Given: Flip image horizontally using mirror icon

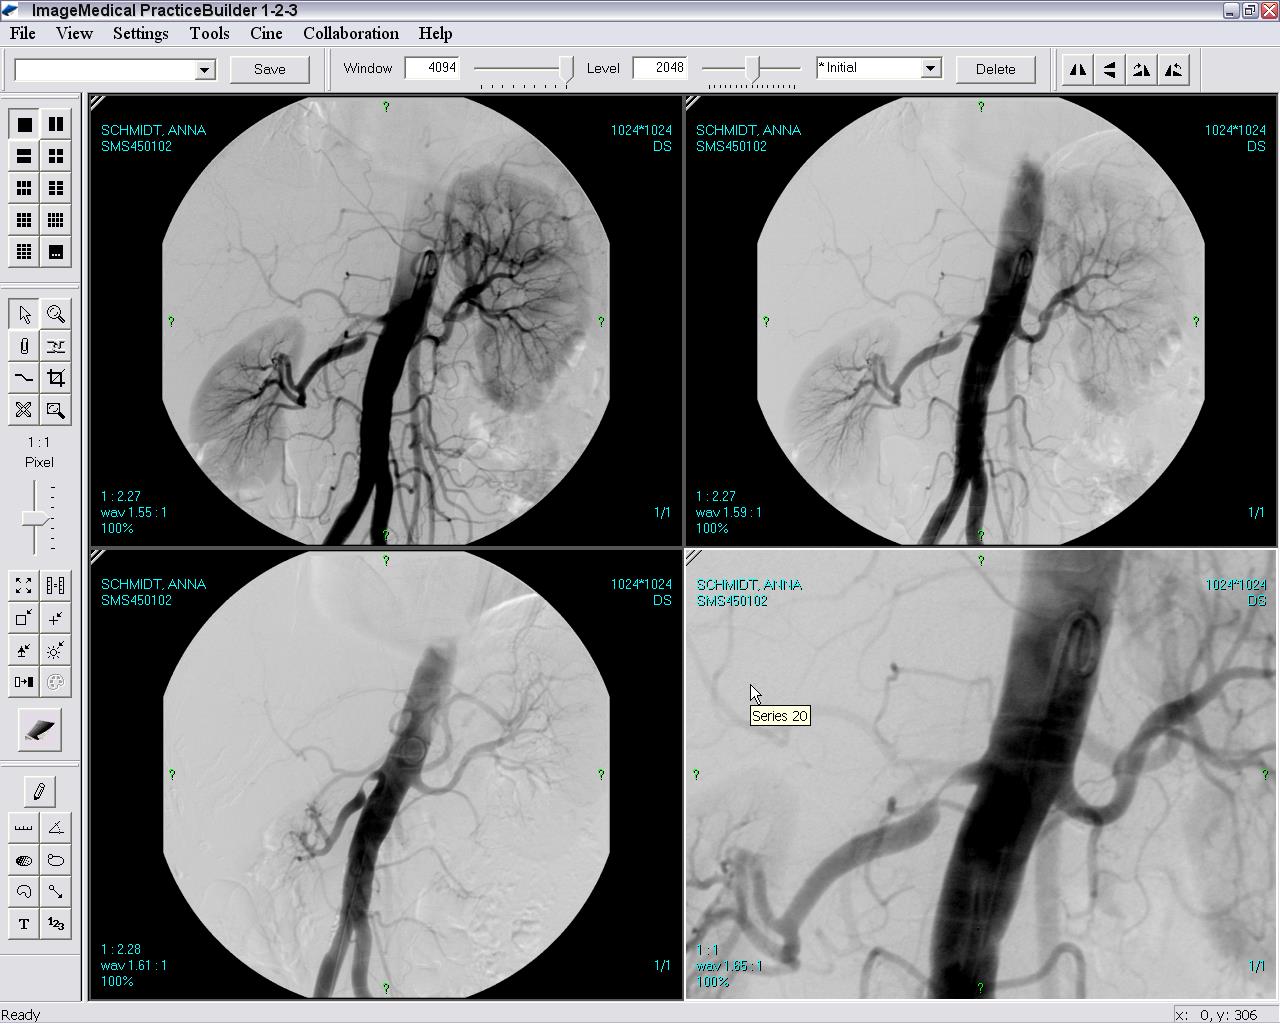Looking at the screenshot, I should [1077, 70].
